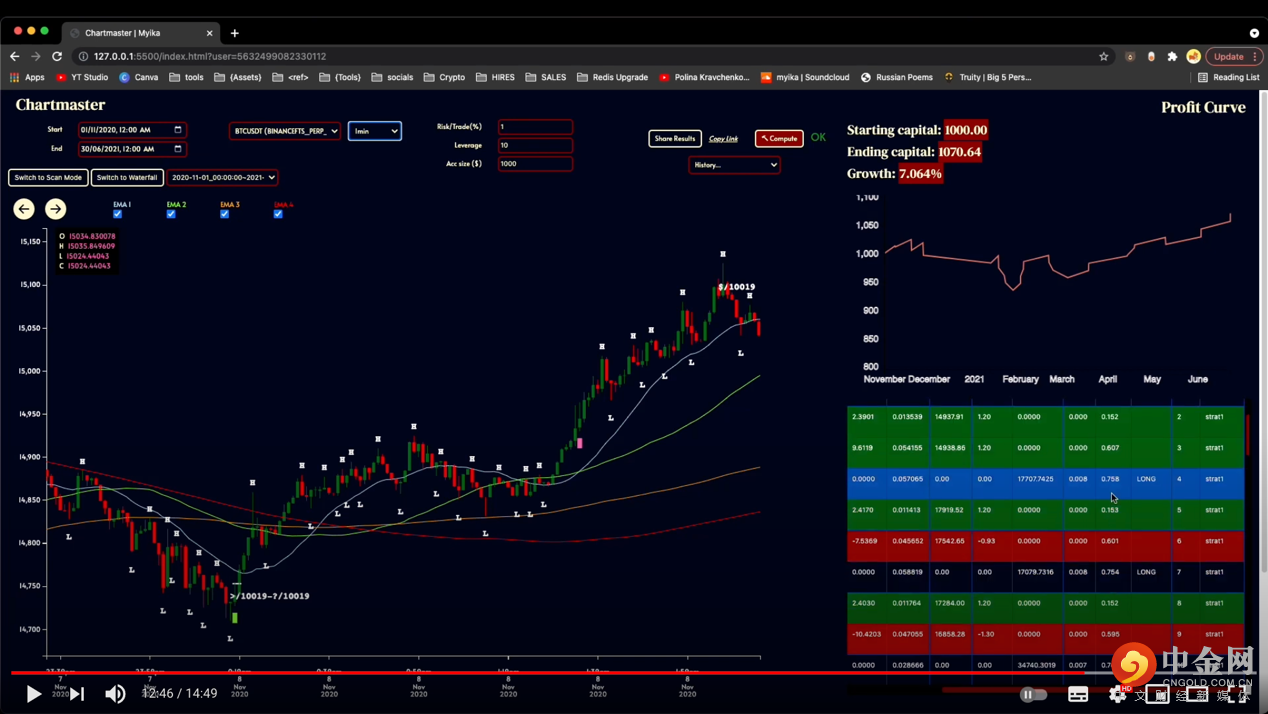This screenshot has height=714, width=1268.
Task: Click the right arrow chart navigation icon
Action: [56, 209]
